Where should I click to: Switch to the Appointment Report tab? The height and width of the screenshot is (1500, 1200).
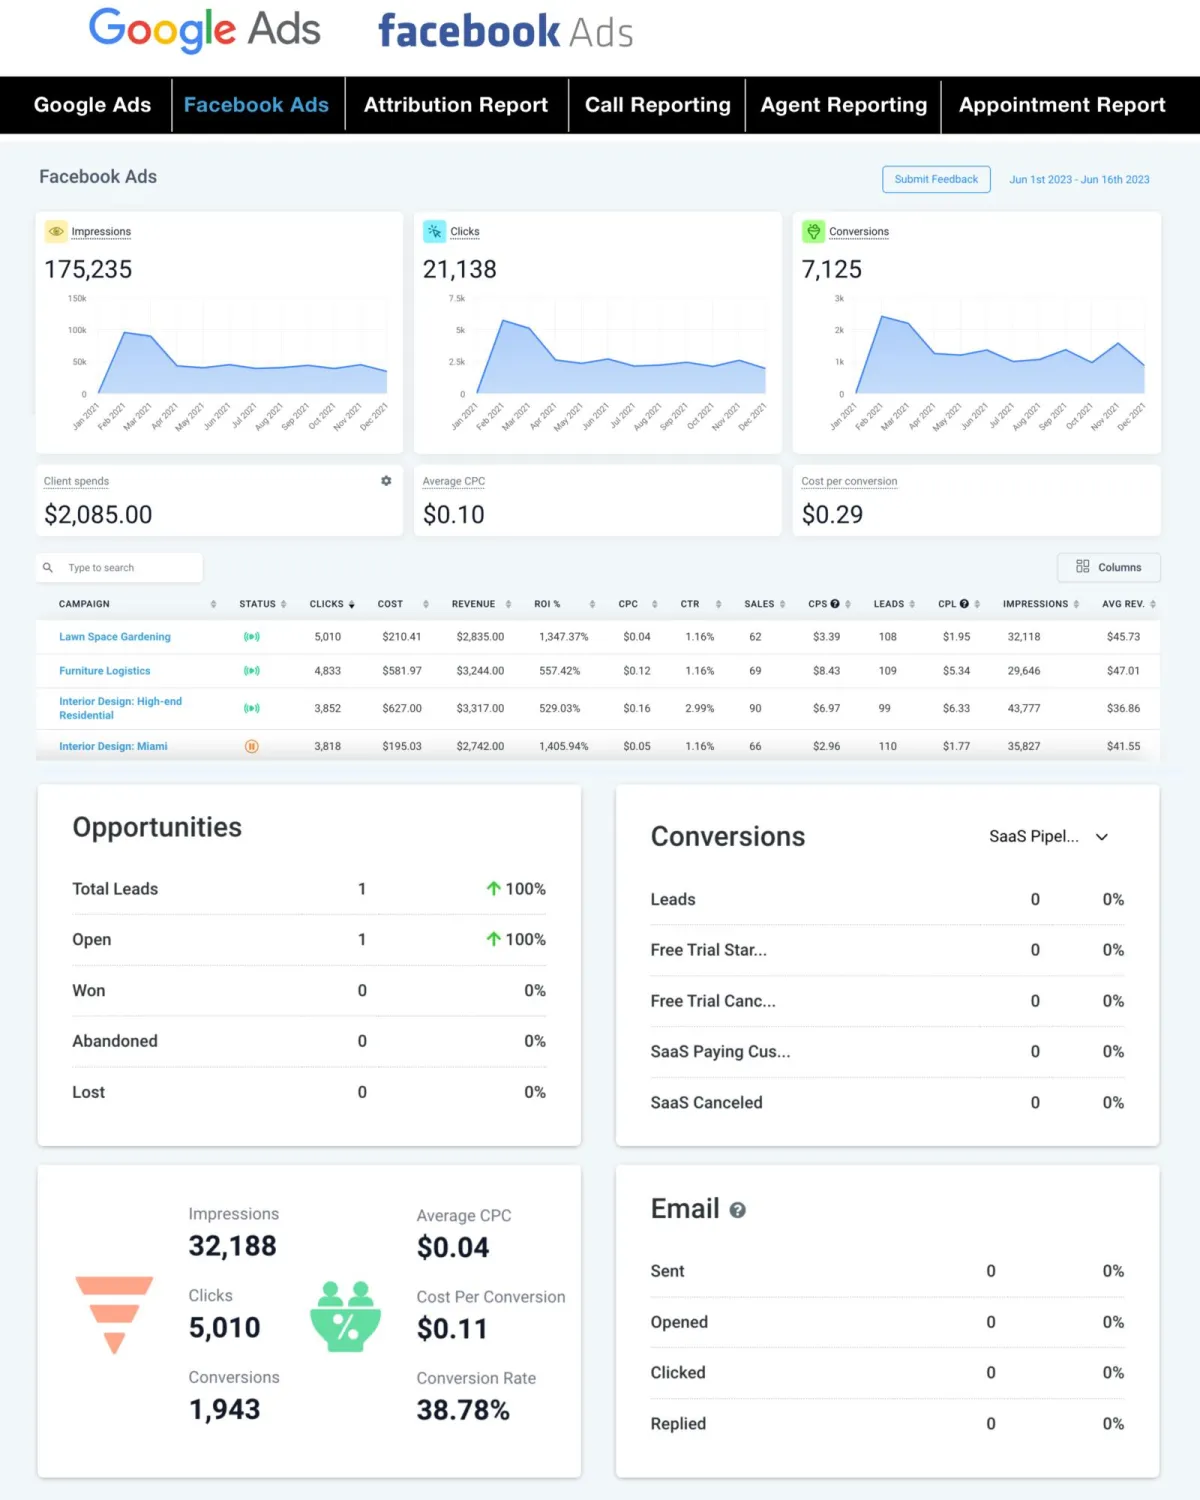(x=1062, y=105)
